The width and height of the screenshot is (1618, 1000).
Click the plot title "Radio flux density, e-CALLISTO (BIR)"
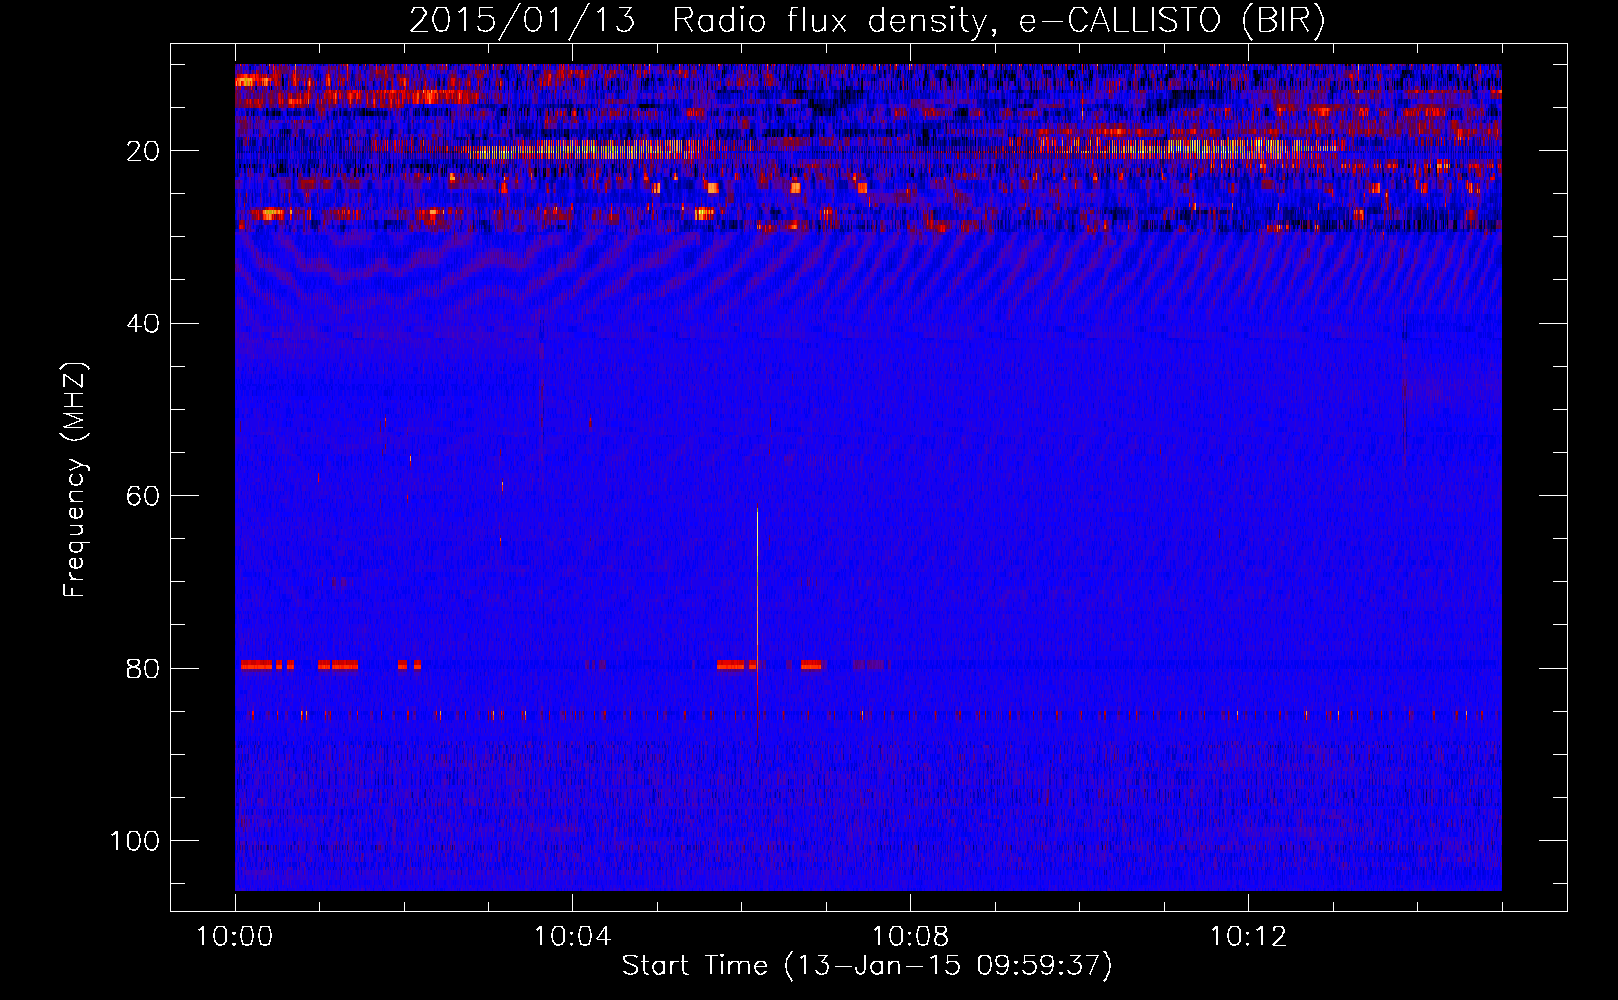tap(998, 21)
